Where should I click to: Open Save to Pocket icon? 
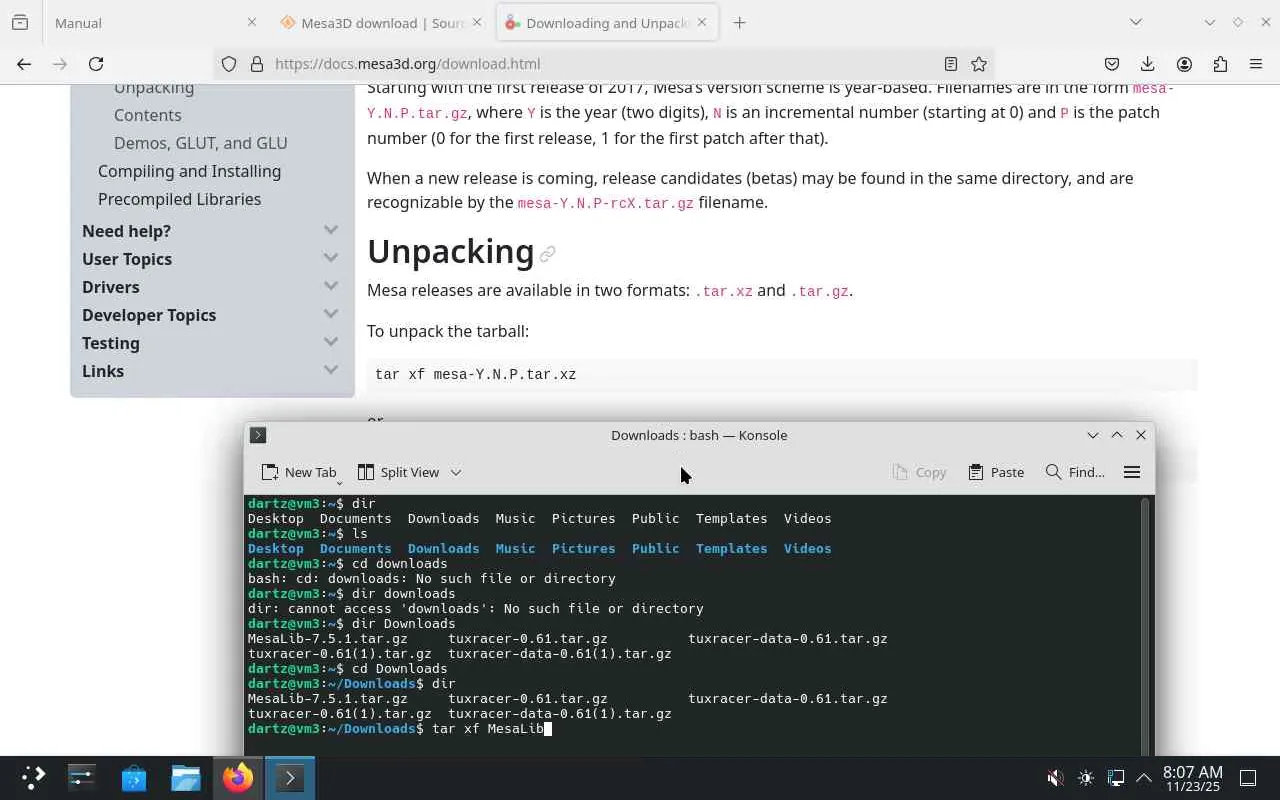[x=1112, y=64]
